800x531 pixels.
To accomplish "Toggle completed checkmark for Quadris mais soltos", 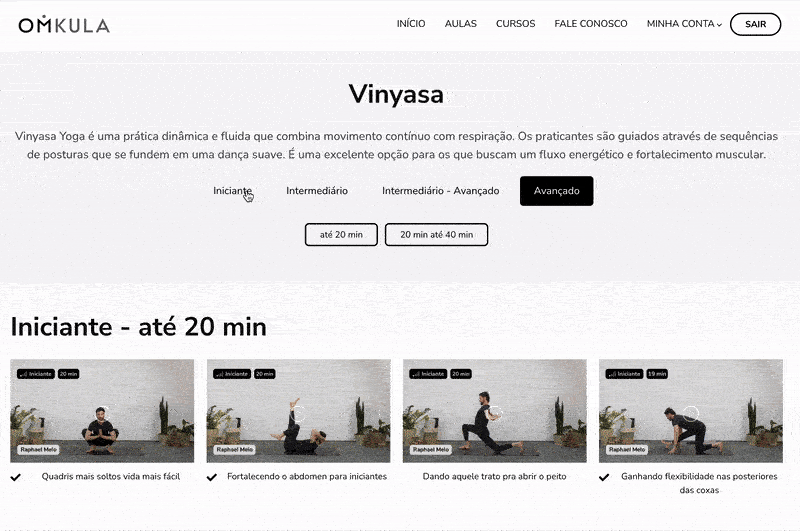I will point(16,477).
